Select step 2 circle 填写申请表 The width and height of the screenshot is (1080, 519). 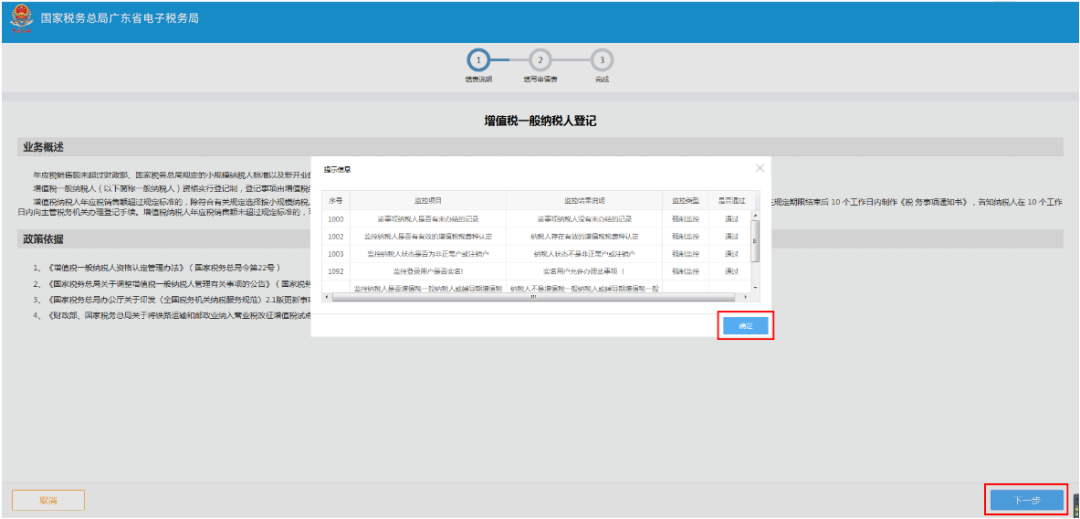[540, 61]
